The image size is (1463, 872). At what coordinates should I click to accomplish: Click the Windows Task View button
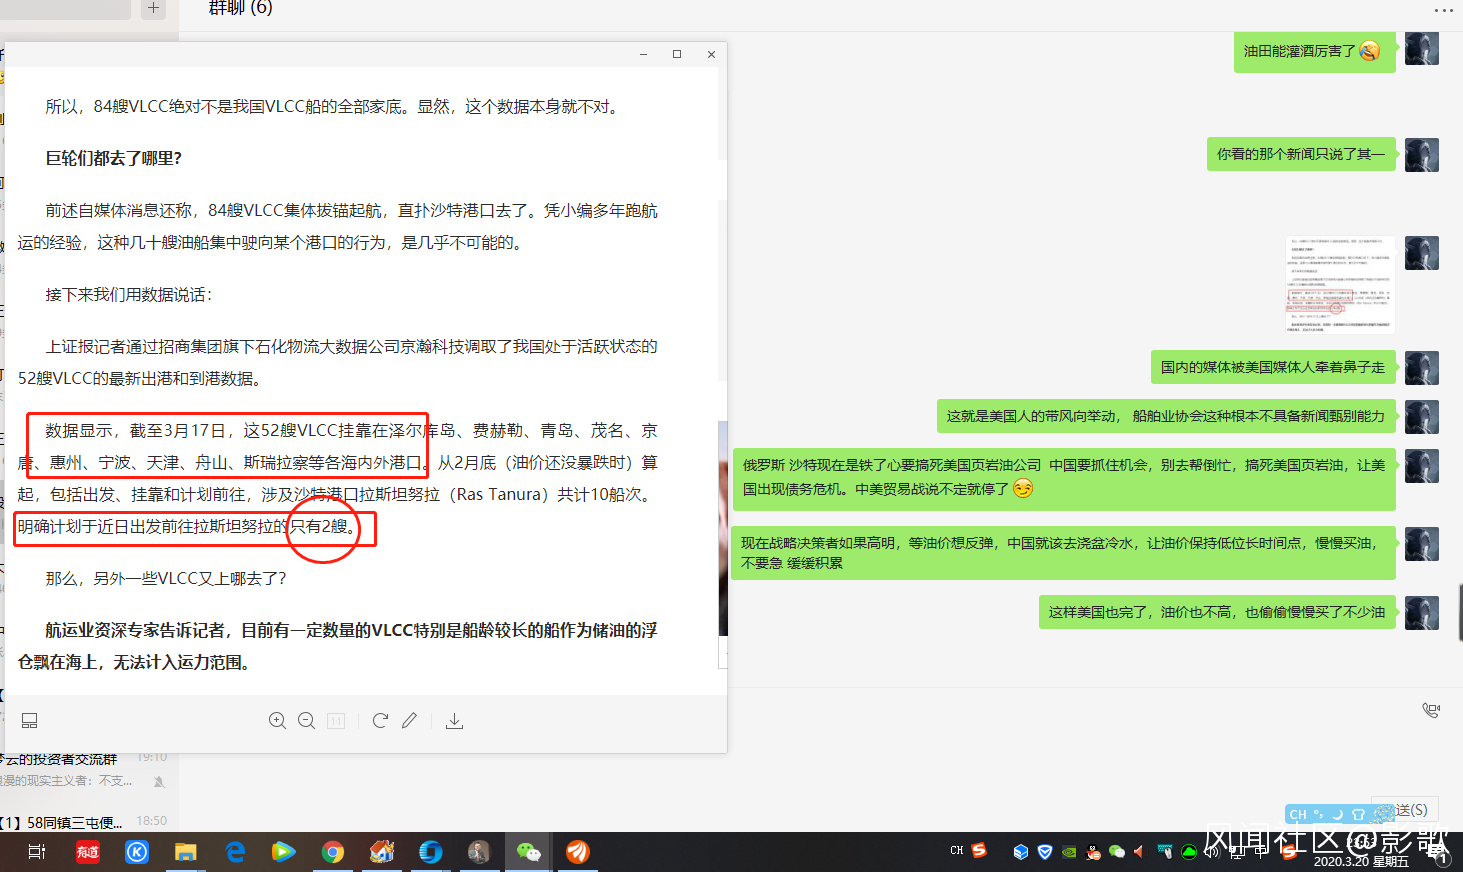pos(37,852)
